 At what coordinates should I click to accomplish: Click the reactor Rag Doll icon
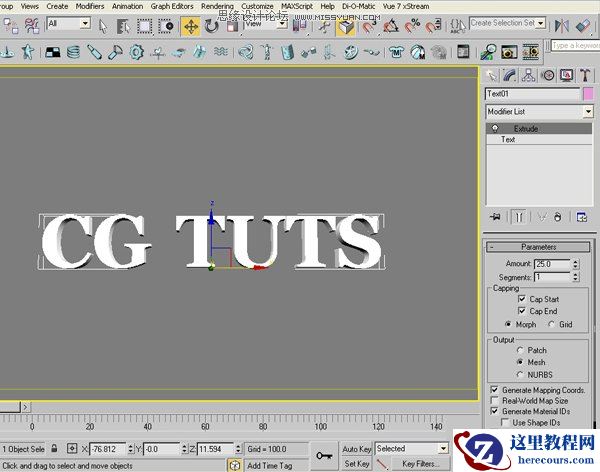click(x=267, y=52)
